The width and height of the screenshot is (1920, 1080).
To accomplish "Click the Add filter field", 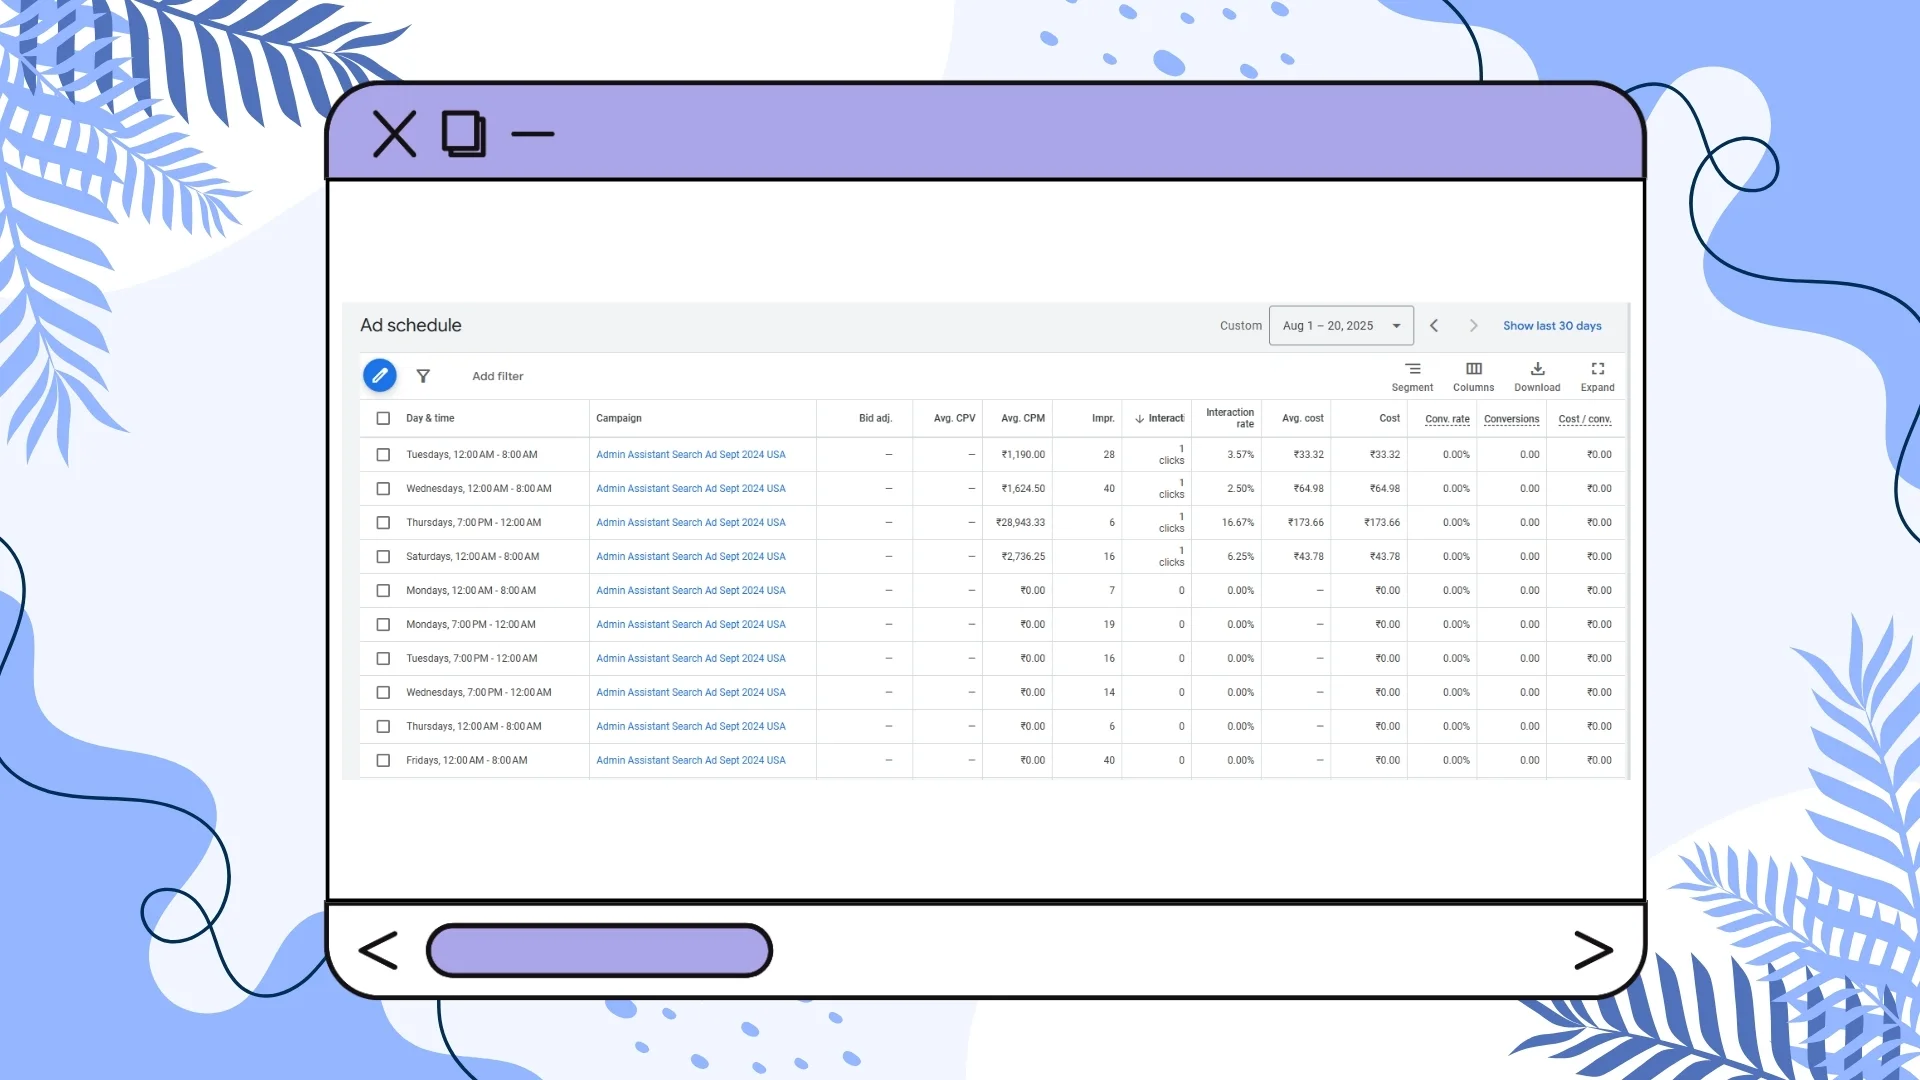I will pyautogui.click(x=498, y=377).
